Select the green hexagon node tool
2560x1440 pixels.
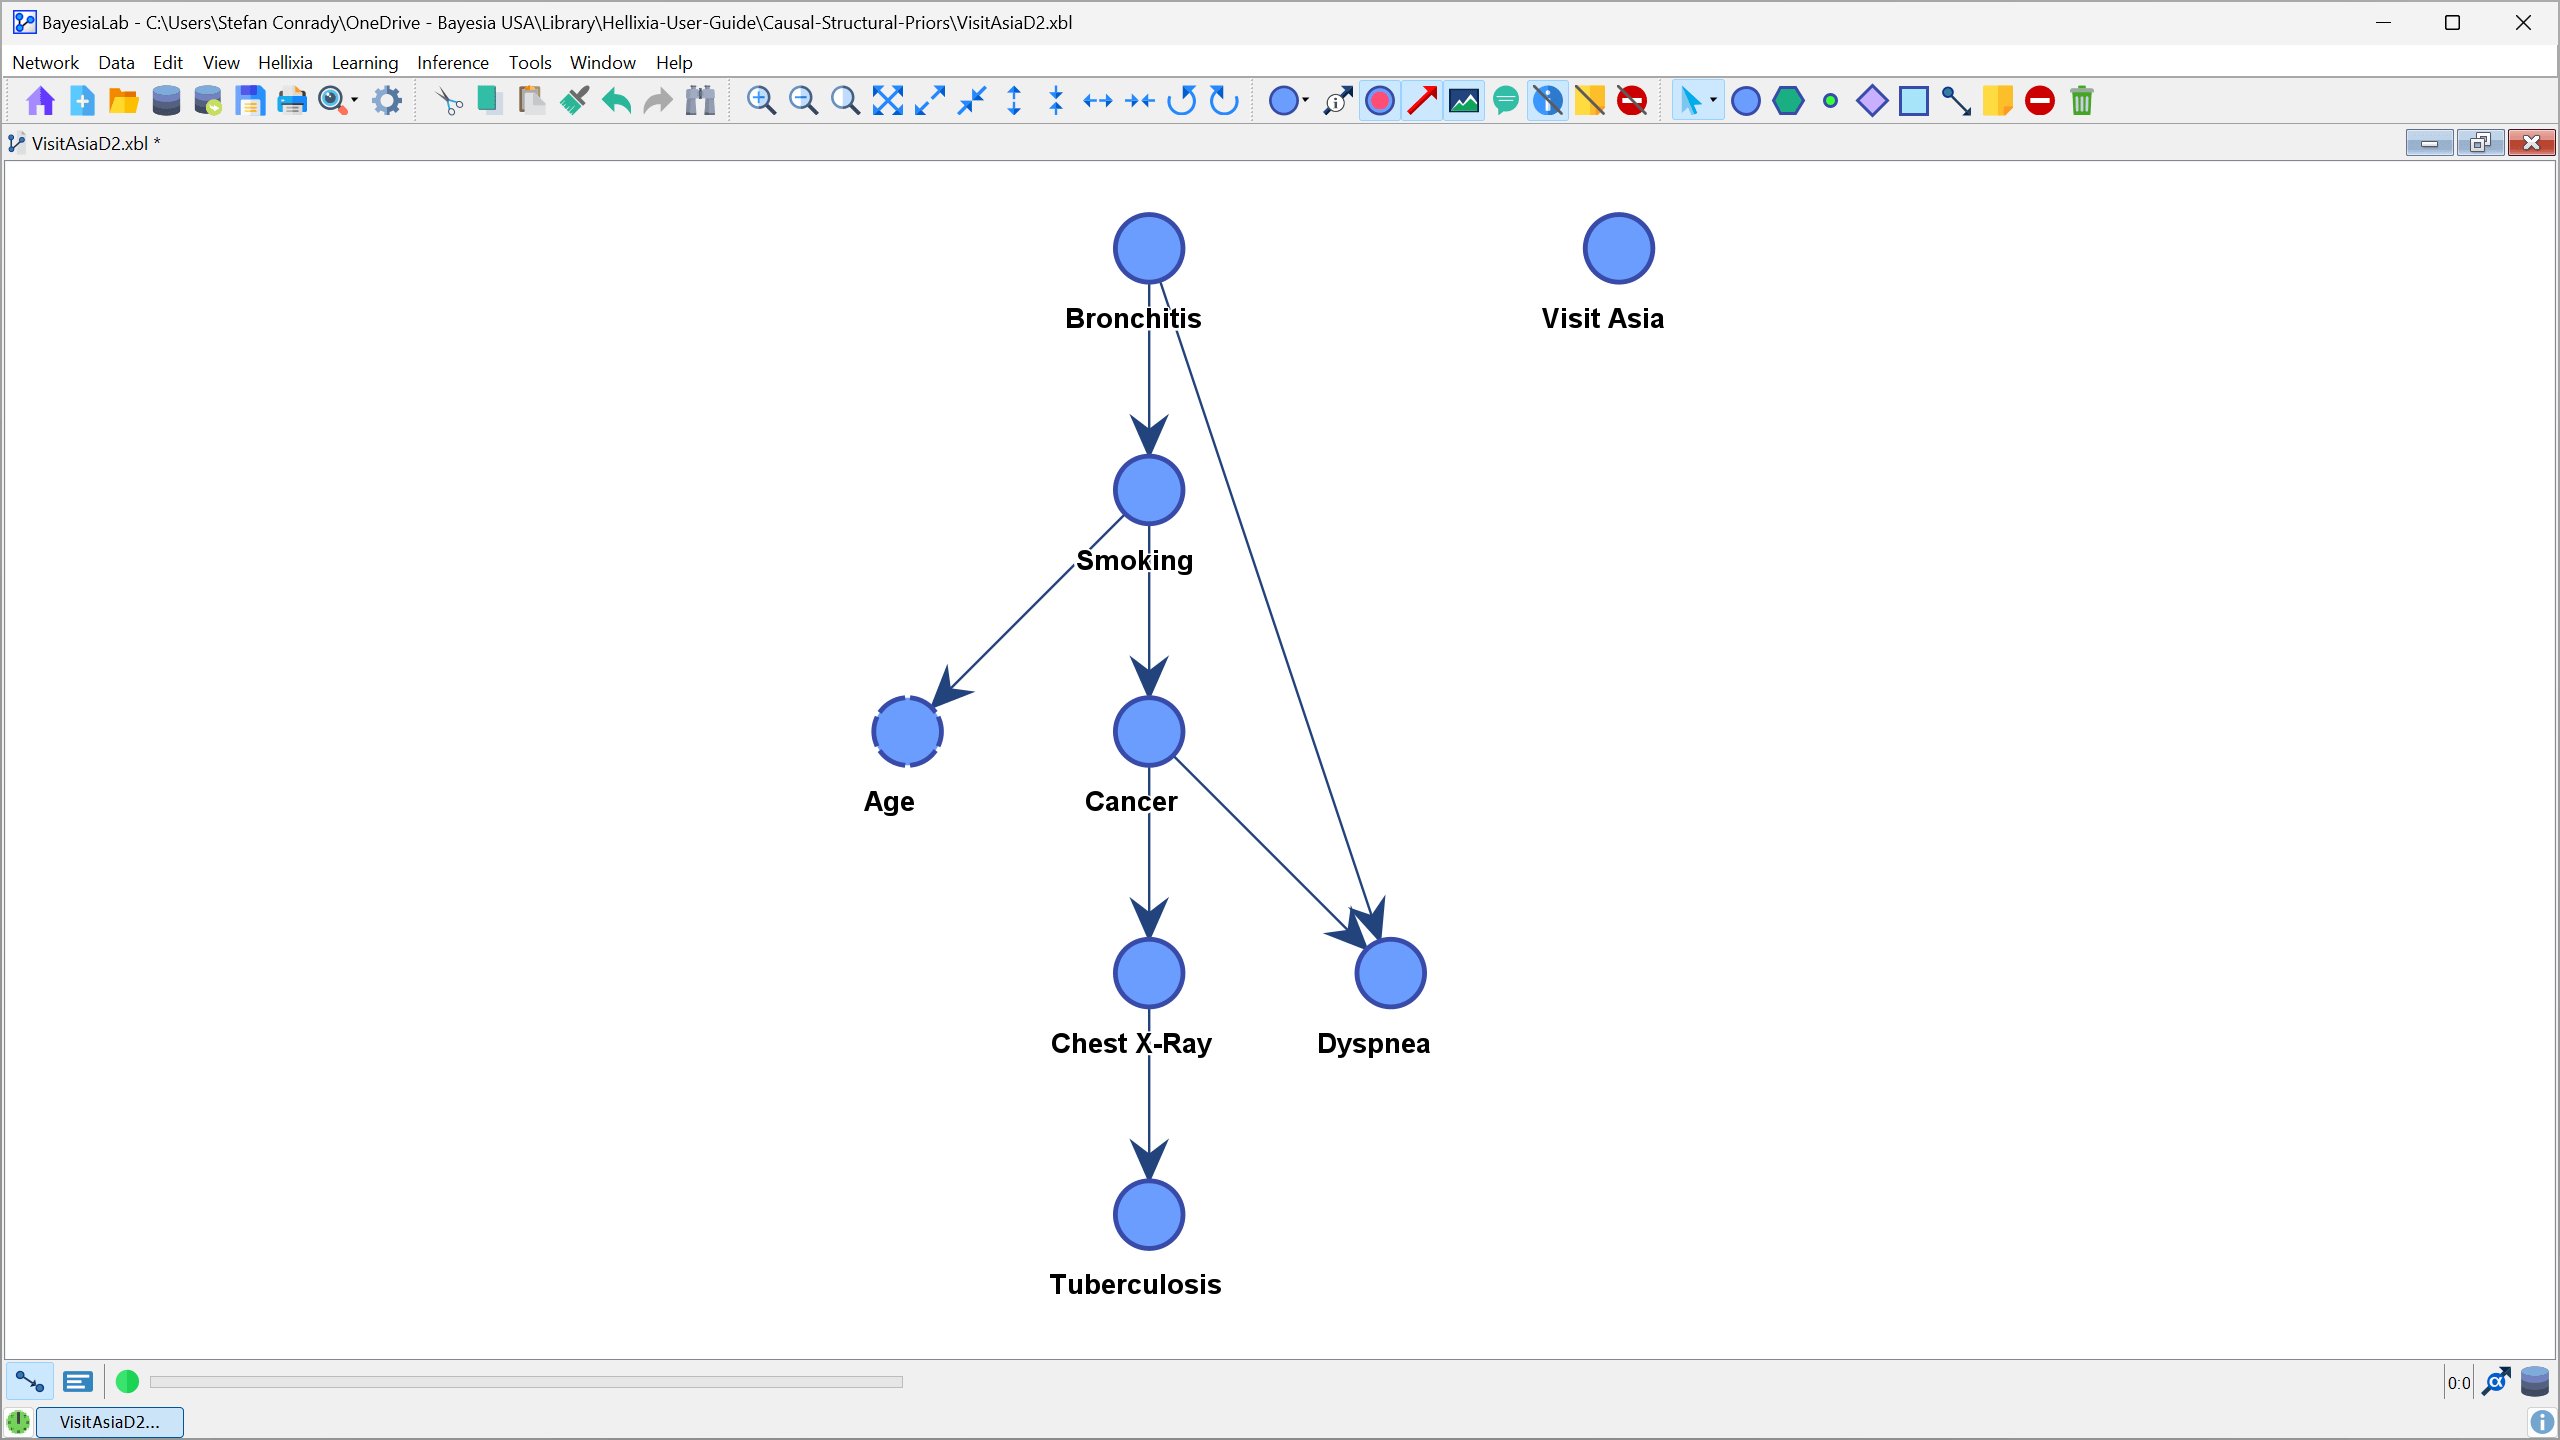(1788, 101)
